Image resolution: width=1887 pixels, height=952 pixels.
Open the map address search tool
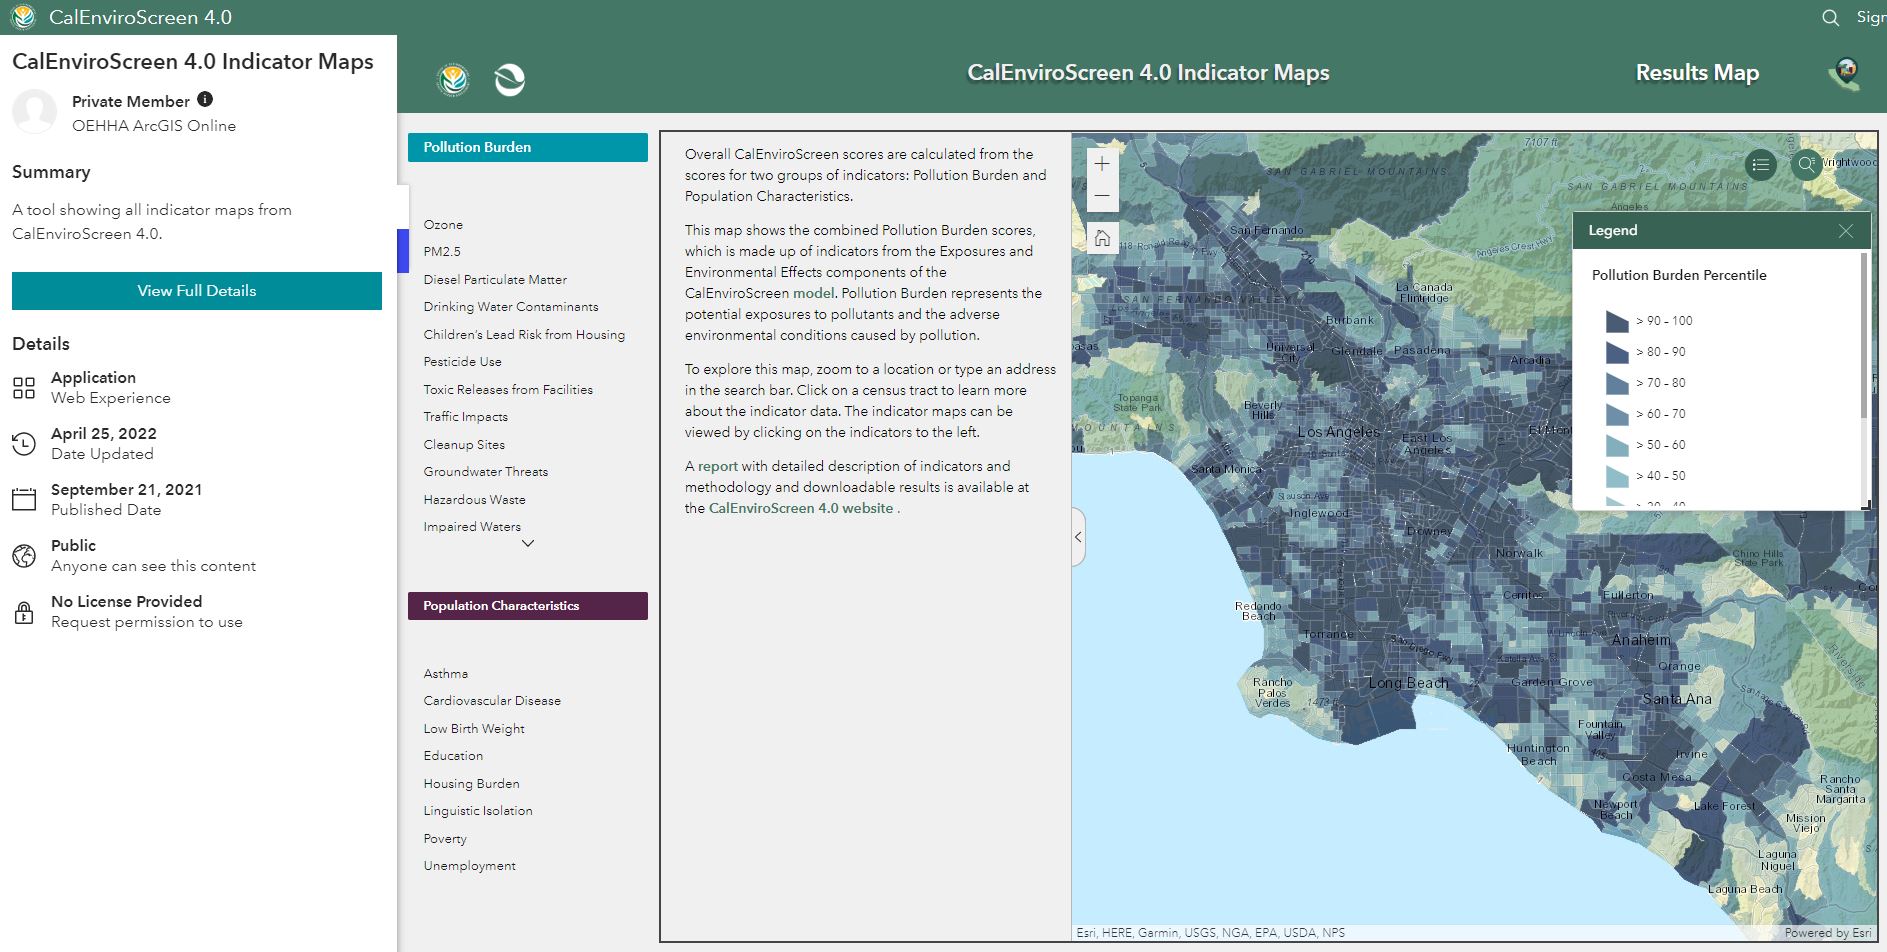click(1805, 165)
